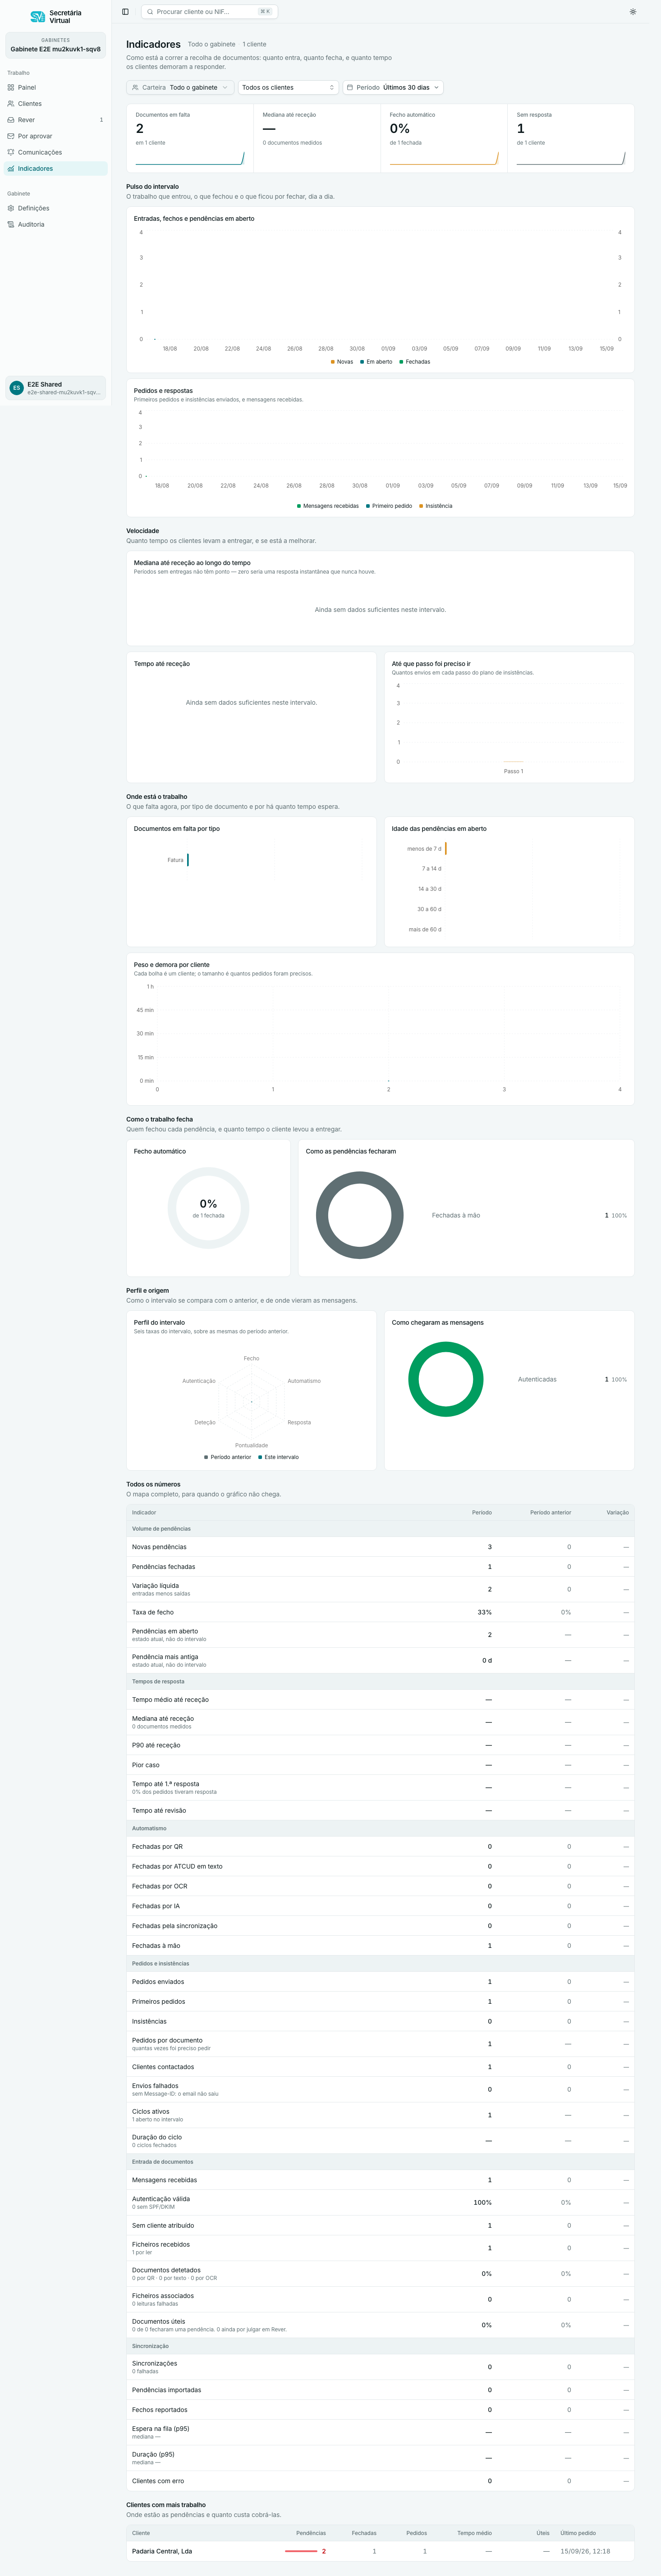The width and height of the screenshot is (661, 2576).
Task: Click the "menos de 7 d" age label
Action: click(x=424, y=849)
